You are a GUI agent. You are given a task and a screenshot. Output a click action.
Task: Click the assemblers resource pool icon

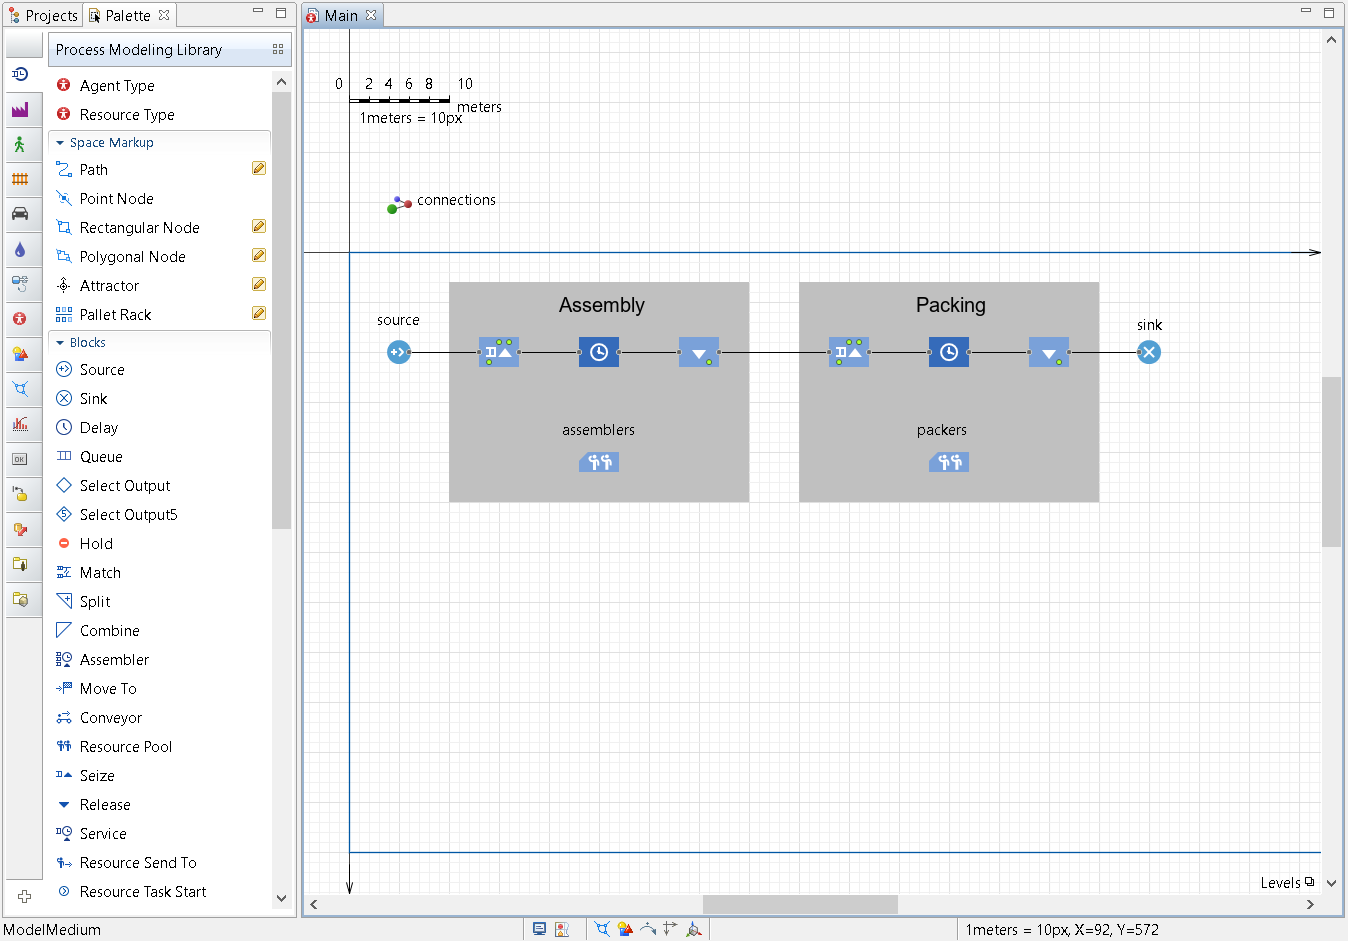[x=598, y=462]
